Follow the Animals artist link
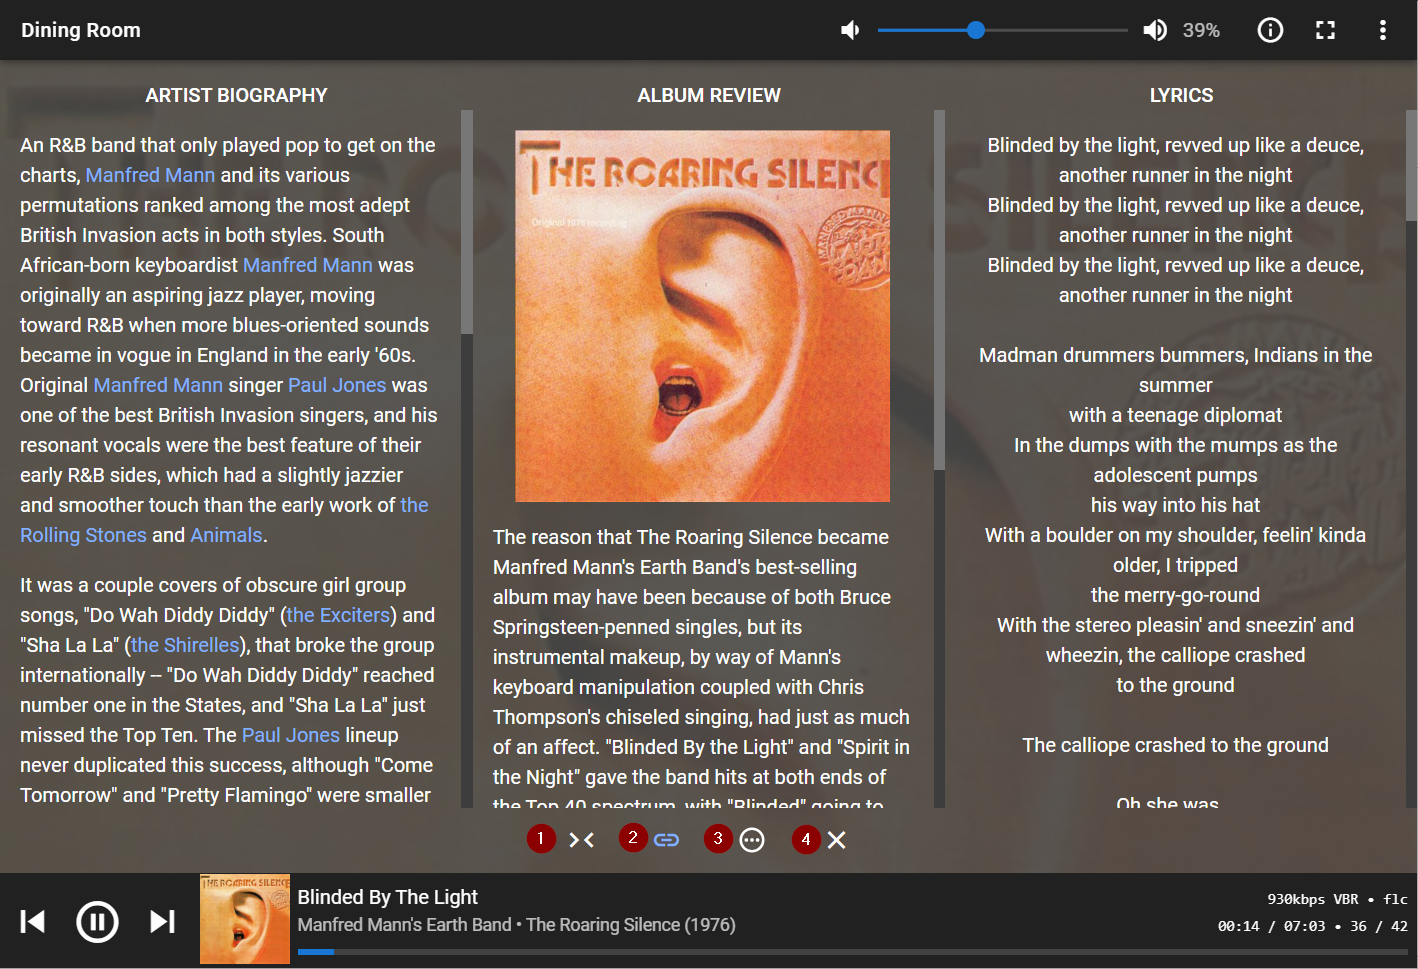This screenshot has height=969, width=1418. tap(226, 535)
